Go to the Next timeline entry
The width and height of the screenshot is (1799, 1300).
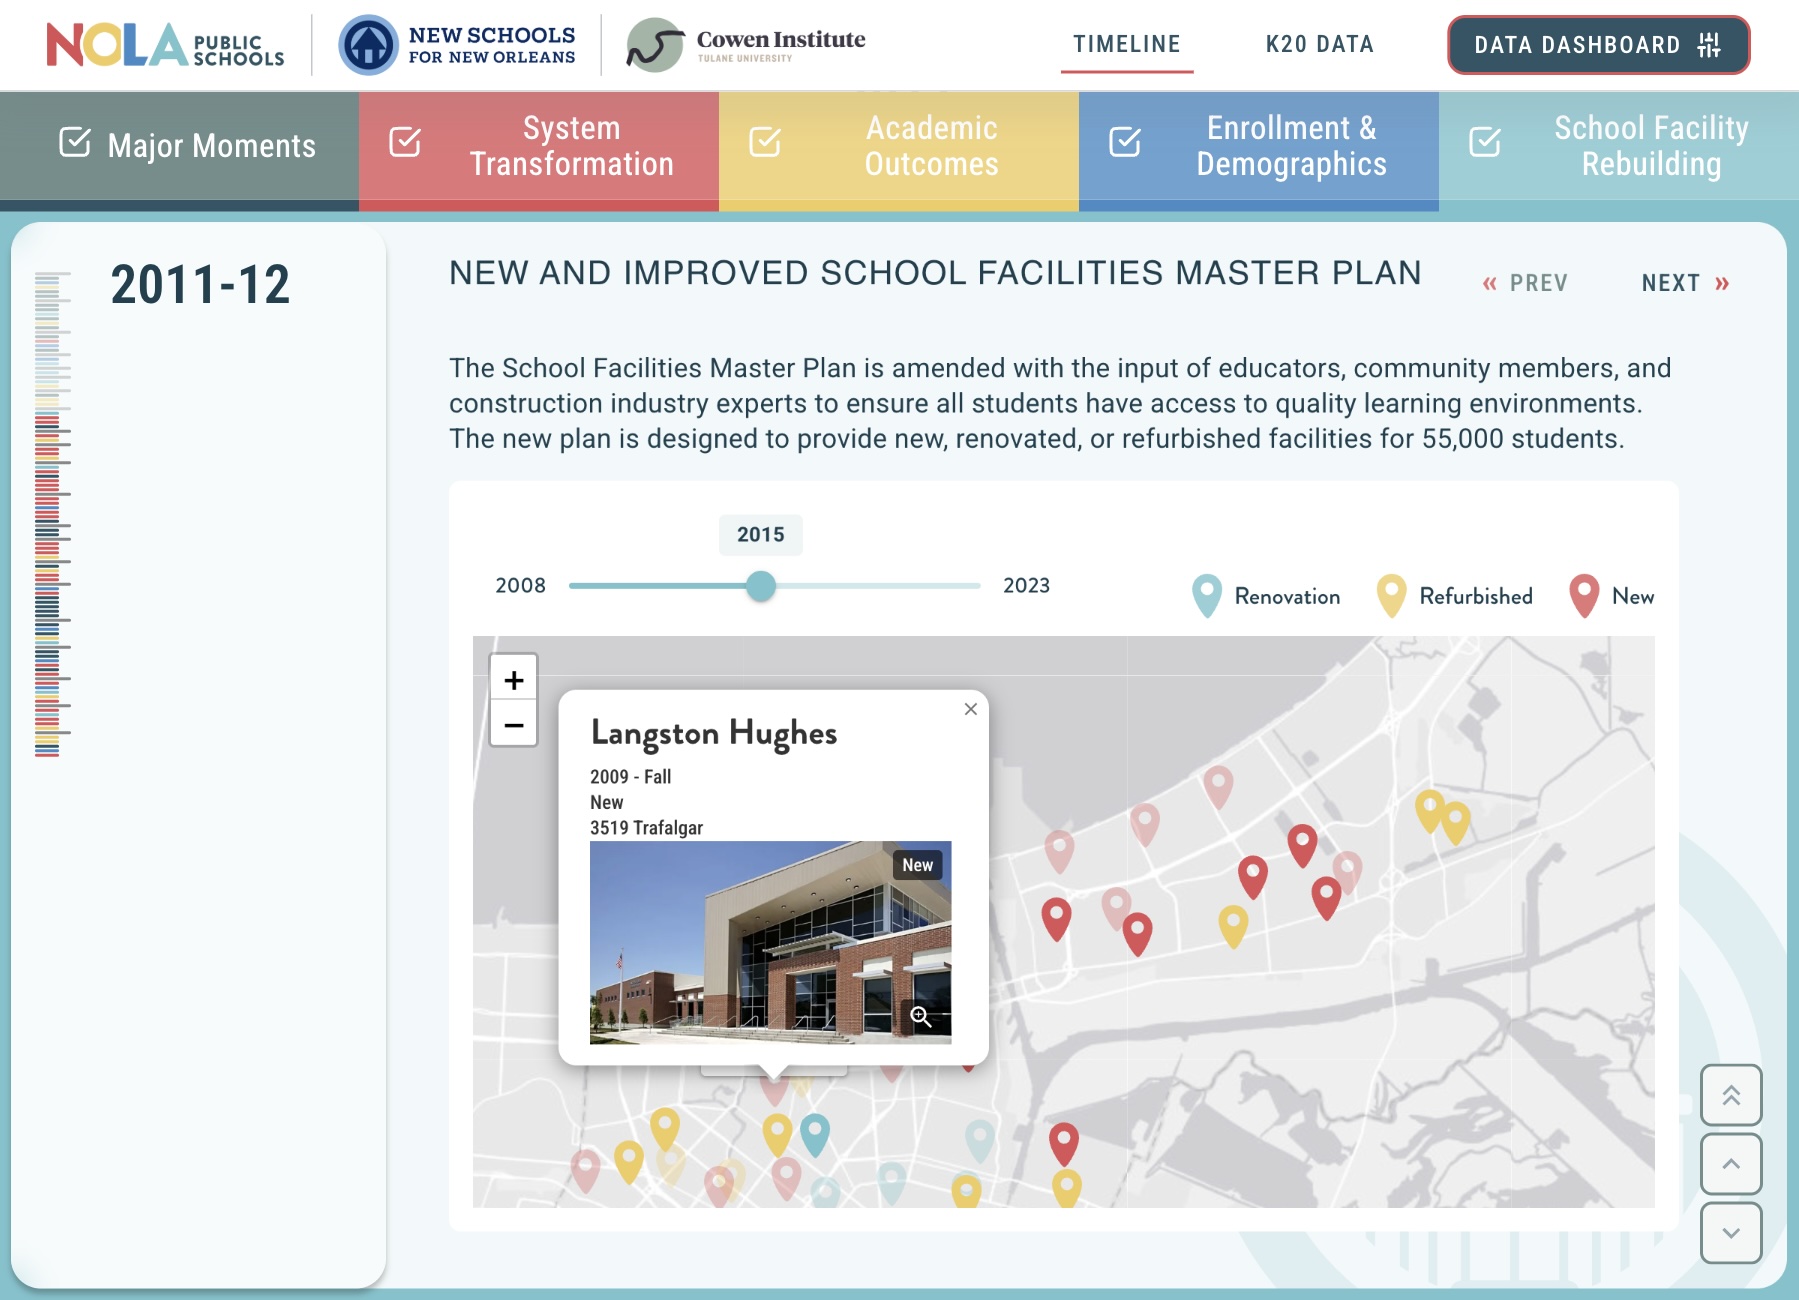click(1685, 283)
